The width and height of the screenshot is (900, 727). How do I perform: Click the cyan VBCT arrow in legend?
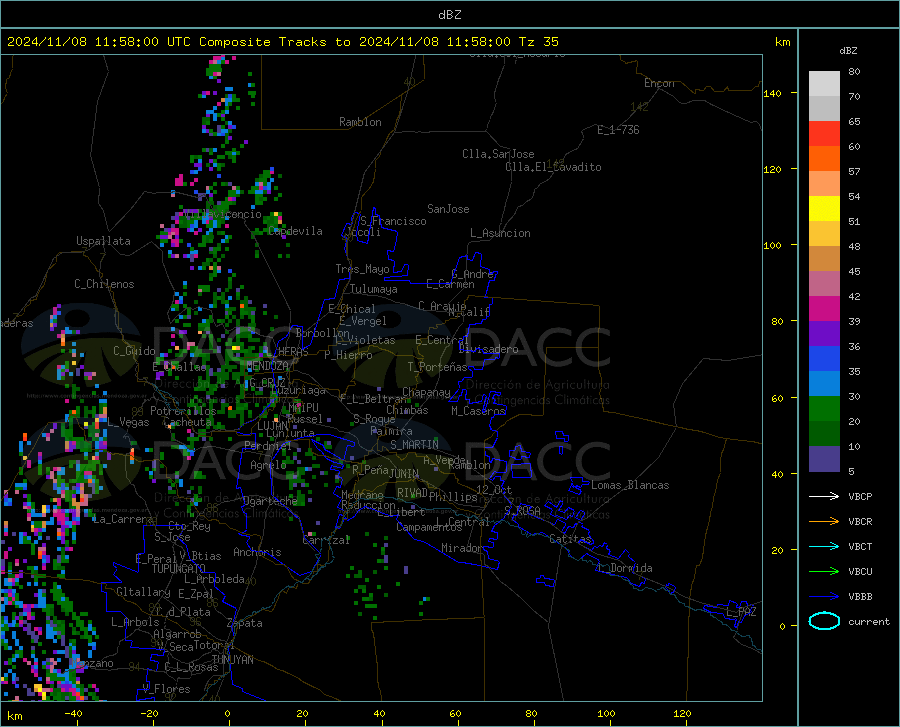coord(824,546)
